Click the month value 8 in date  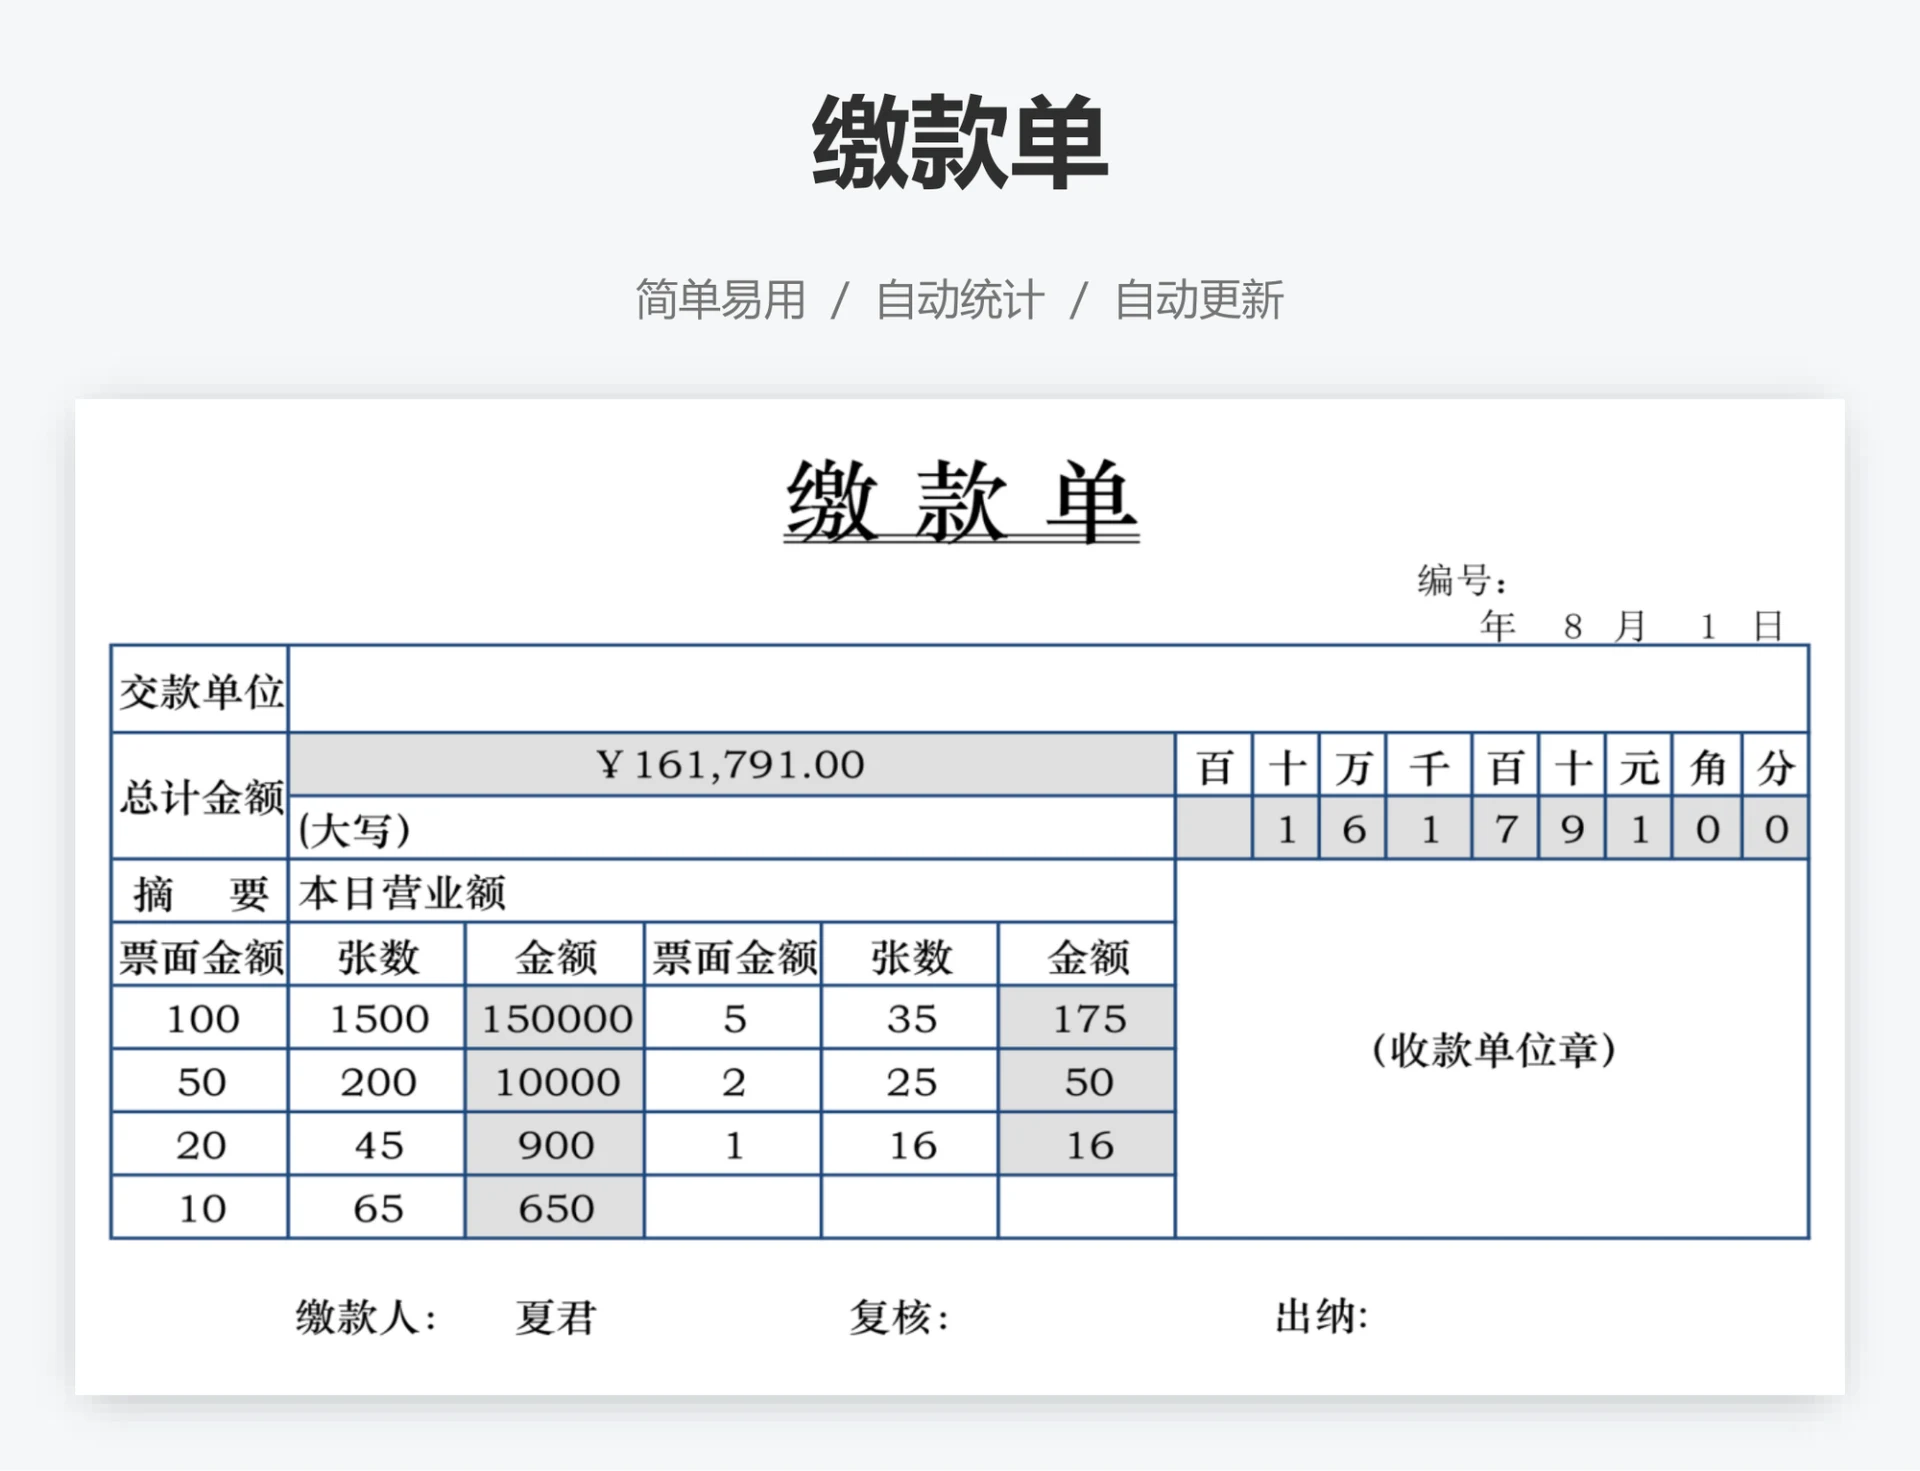(1572, 627)
